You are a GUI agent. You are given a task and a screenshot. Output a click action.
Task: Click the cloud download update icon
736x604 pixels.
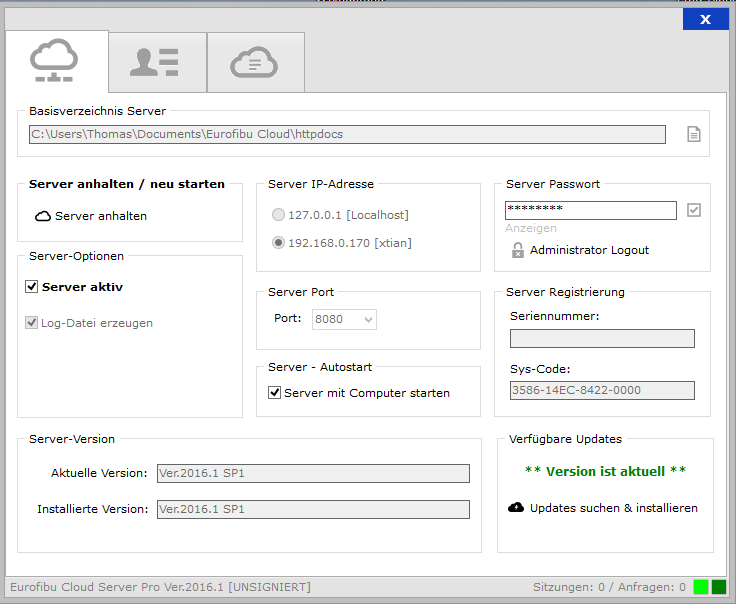[x=516, y=507]
